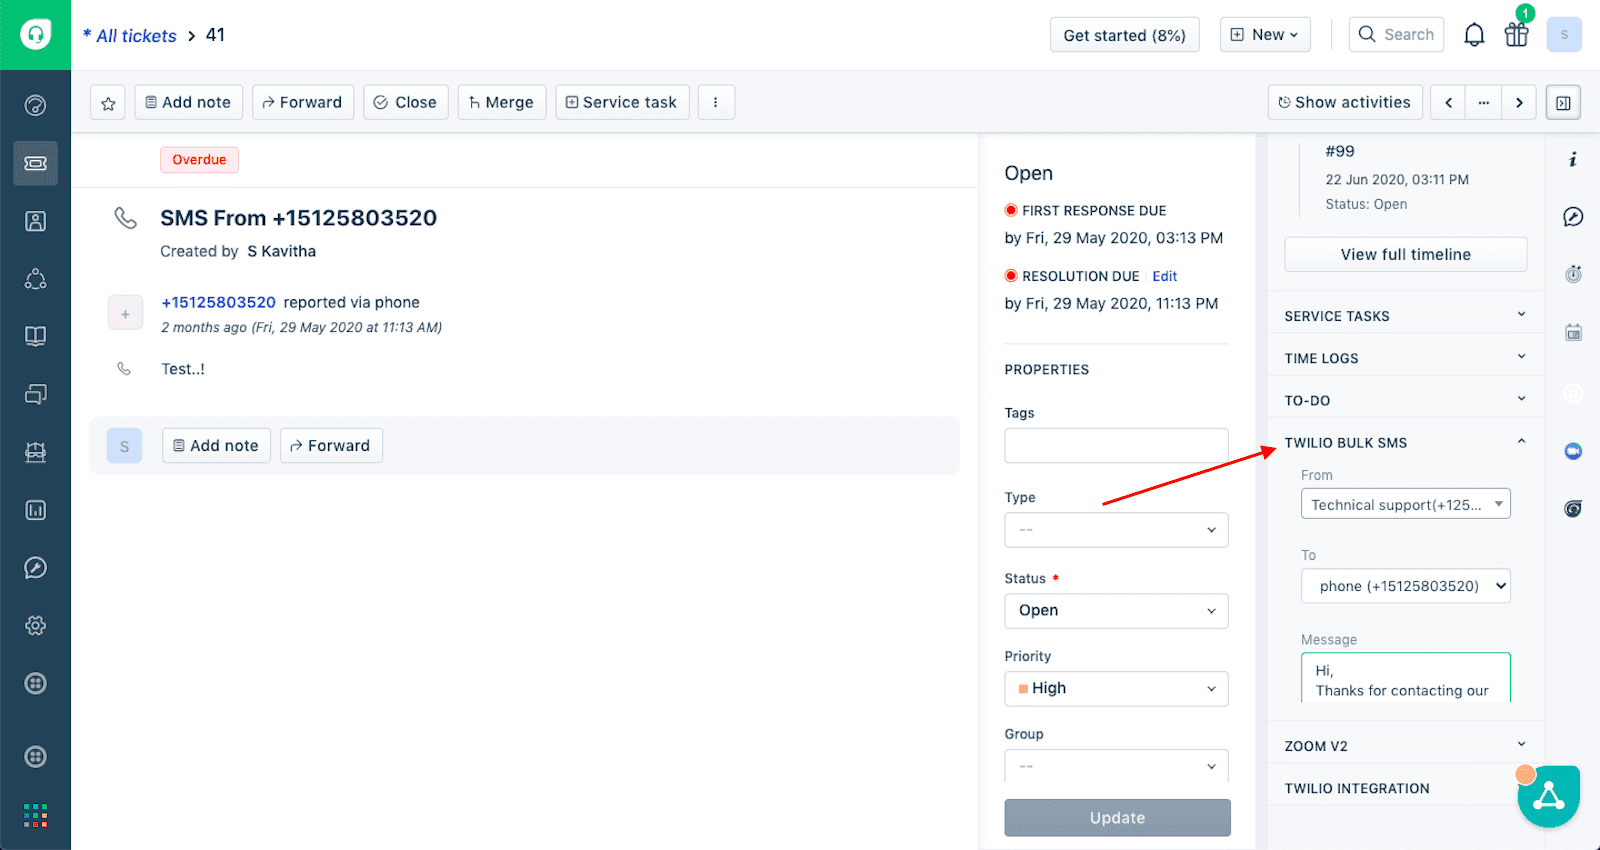Open the Solutions book icon

pyautogui.click(x=35, y=336)
